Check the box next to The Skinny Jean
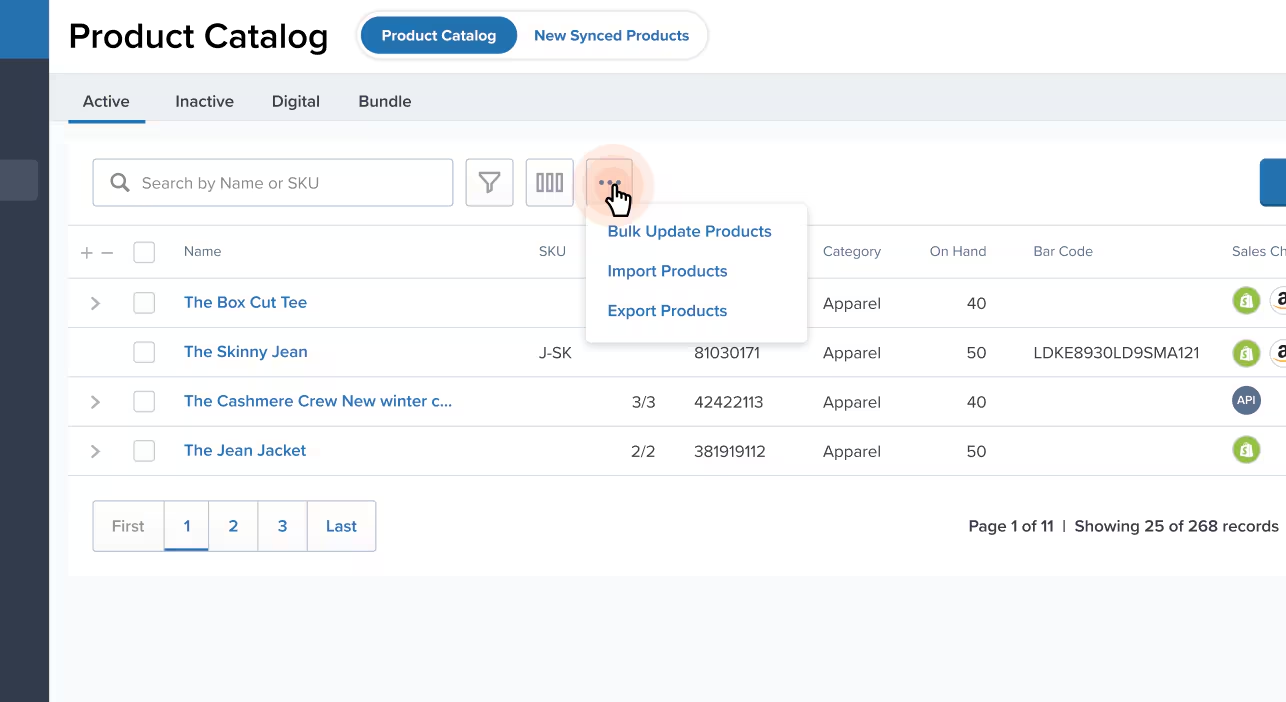The width and height of the screenshot is (1286, 702). tap(143, 352)
